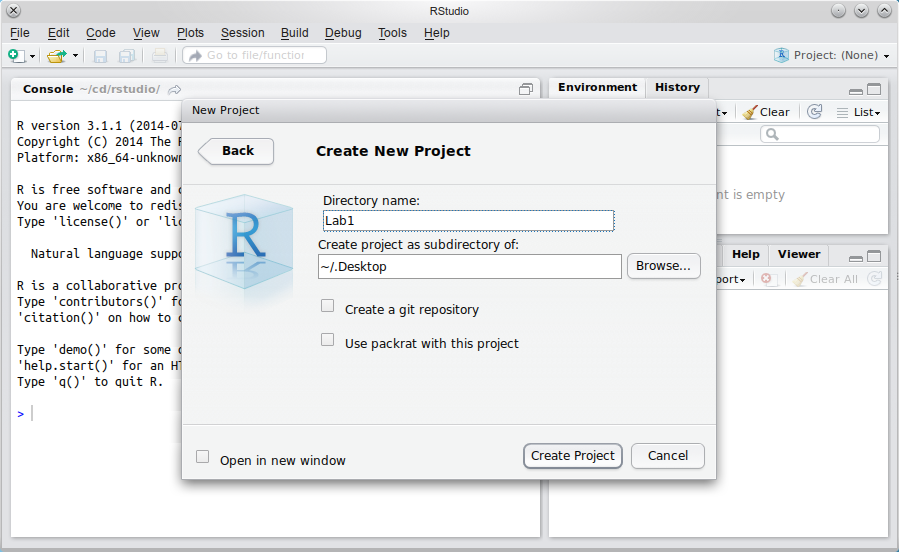Tick the Open in new window checkbox

pos(203,457)
